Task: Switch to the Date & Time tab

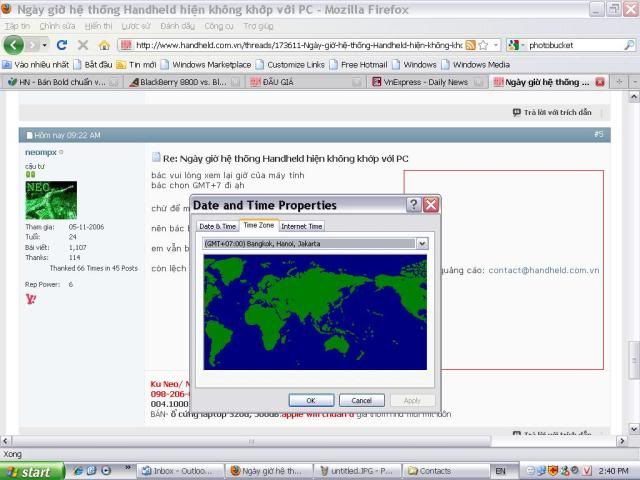Action: point(218,226)
